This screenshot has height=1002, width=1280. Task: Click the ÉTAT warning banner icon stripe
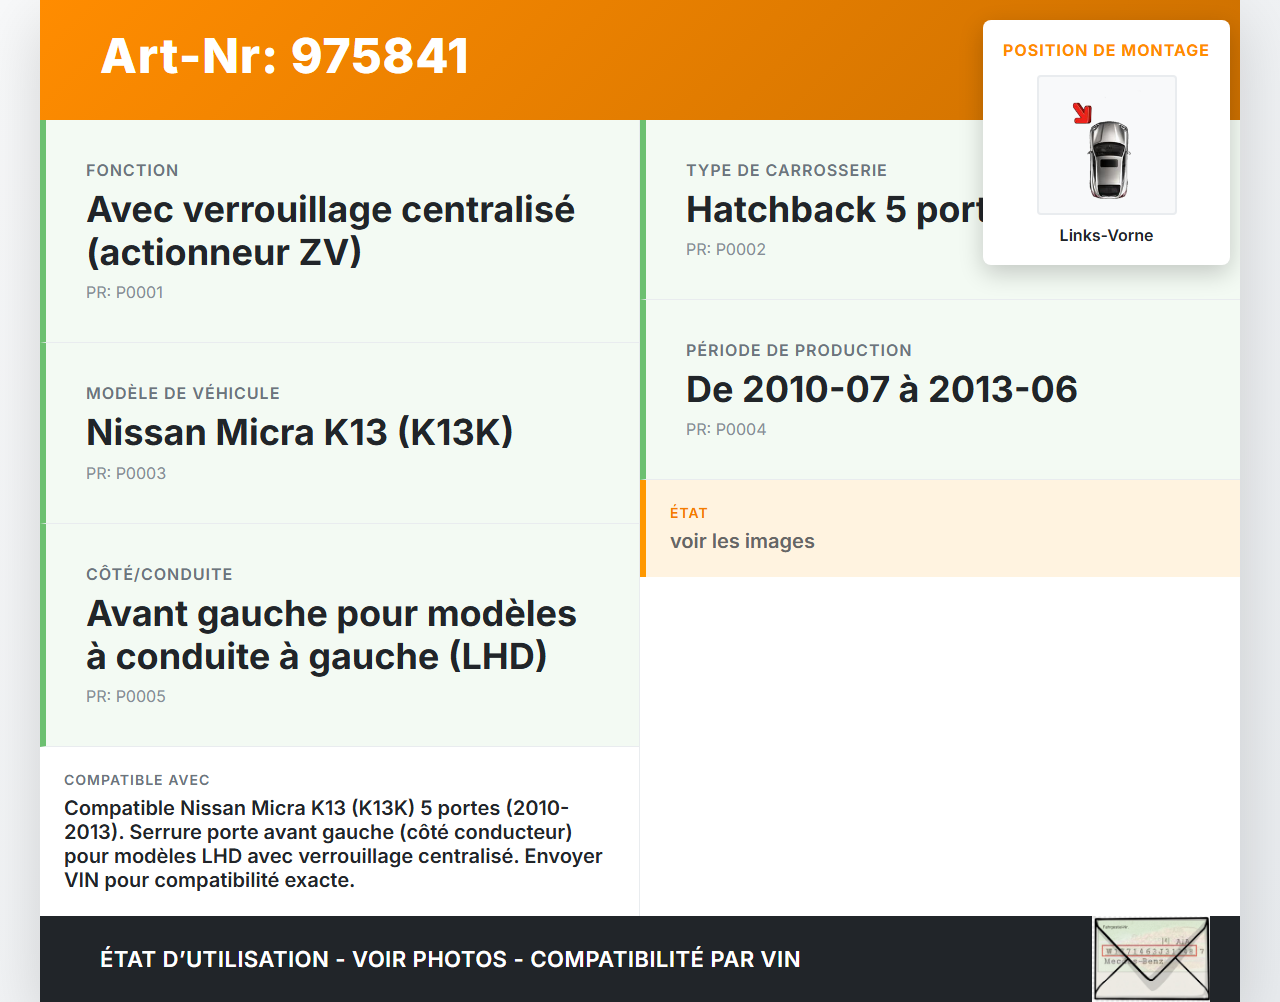point(643,528)
